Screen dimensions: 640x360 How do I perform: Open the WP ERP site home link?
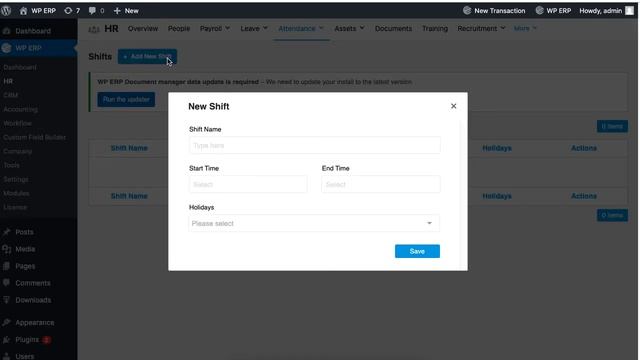38,11
